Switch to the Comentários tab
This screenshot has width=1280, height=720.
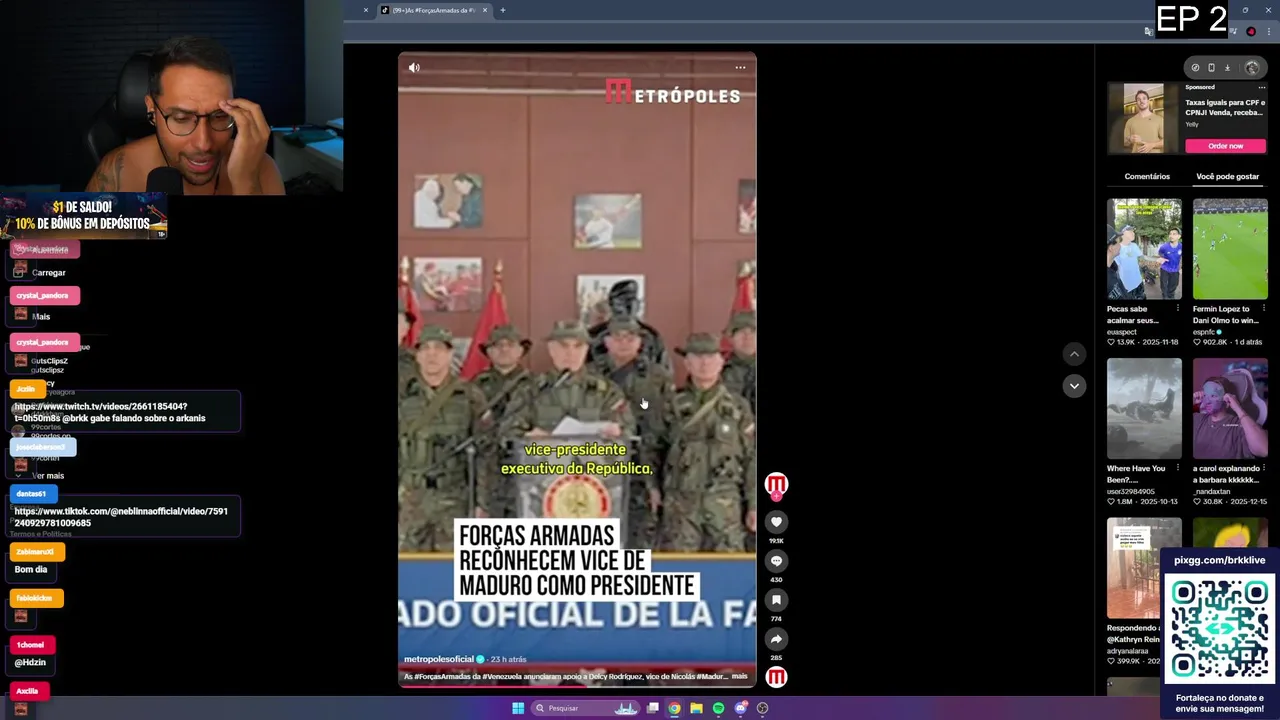point(1147,177)
